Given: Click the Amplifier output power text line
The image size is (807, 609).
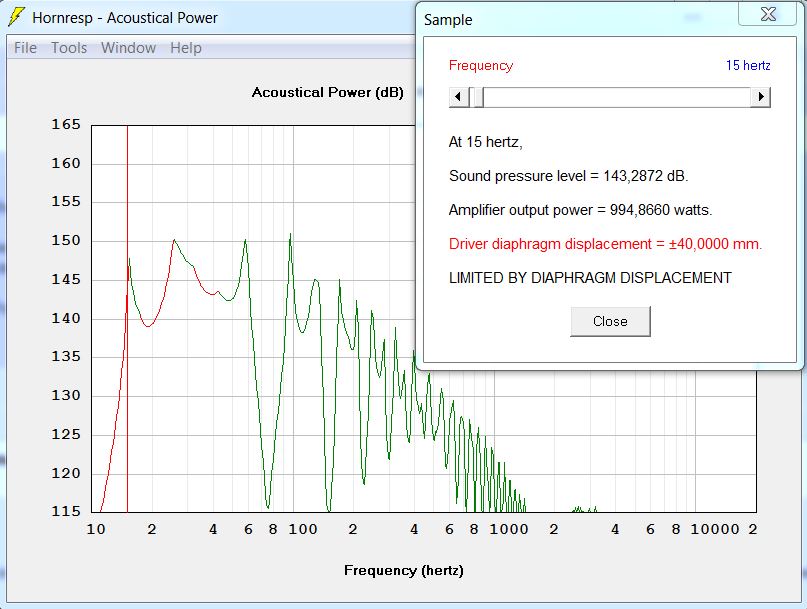Looking at the screenshot, I should (581, 210).
